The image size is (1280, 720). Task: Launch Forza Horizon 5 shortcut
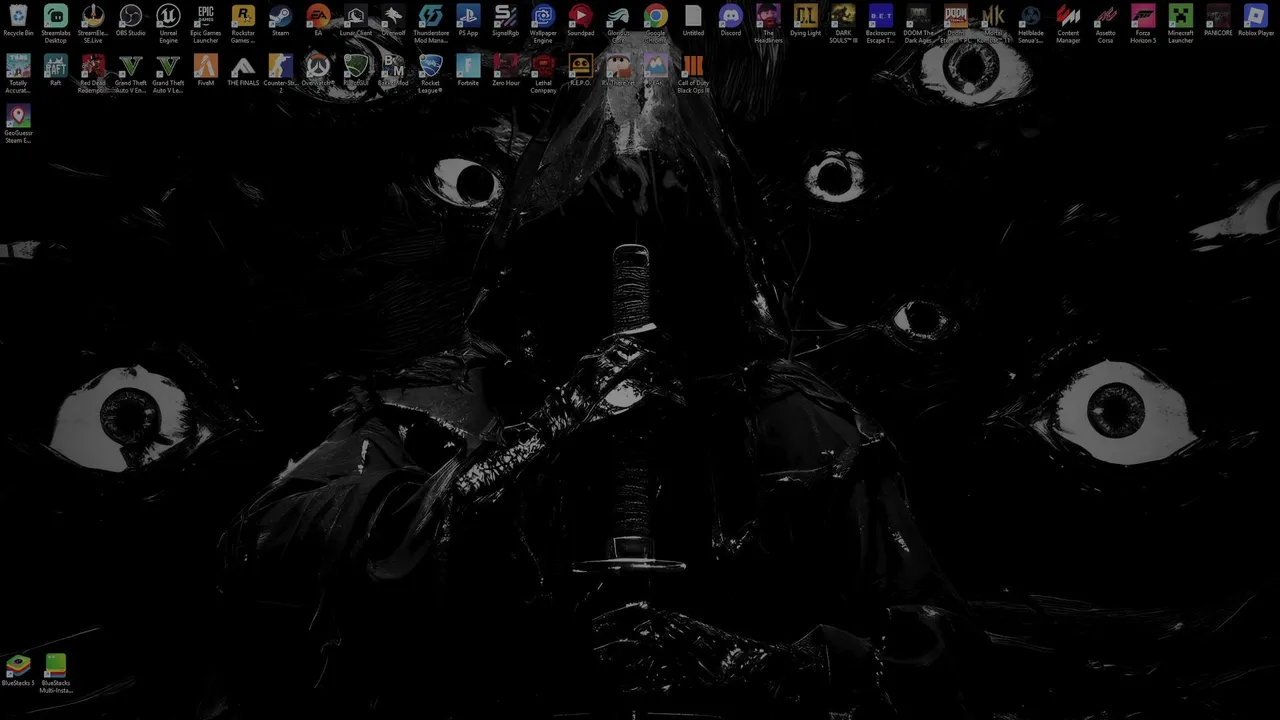(x=1143, y=24)
